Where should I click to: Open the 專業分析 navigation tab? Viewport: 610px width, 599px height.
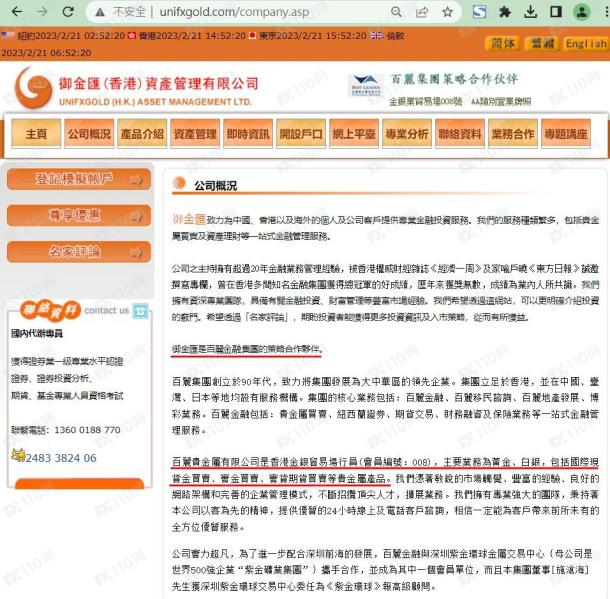pyautogui.click(x=407, y=133)
